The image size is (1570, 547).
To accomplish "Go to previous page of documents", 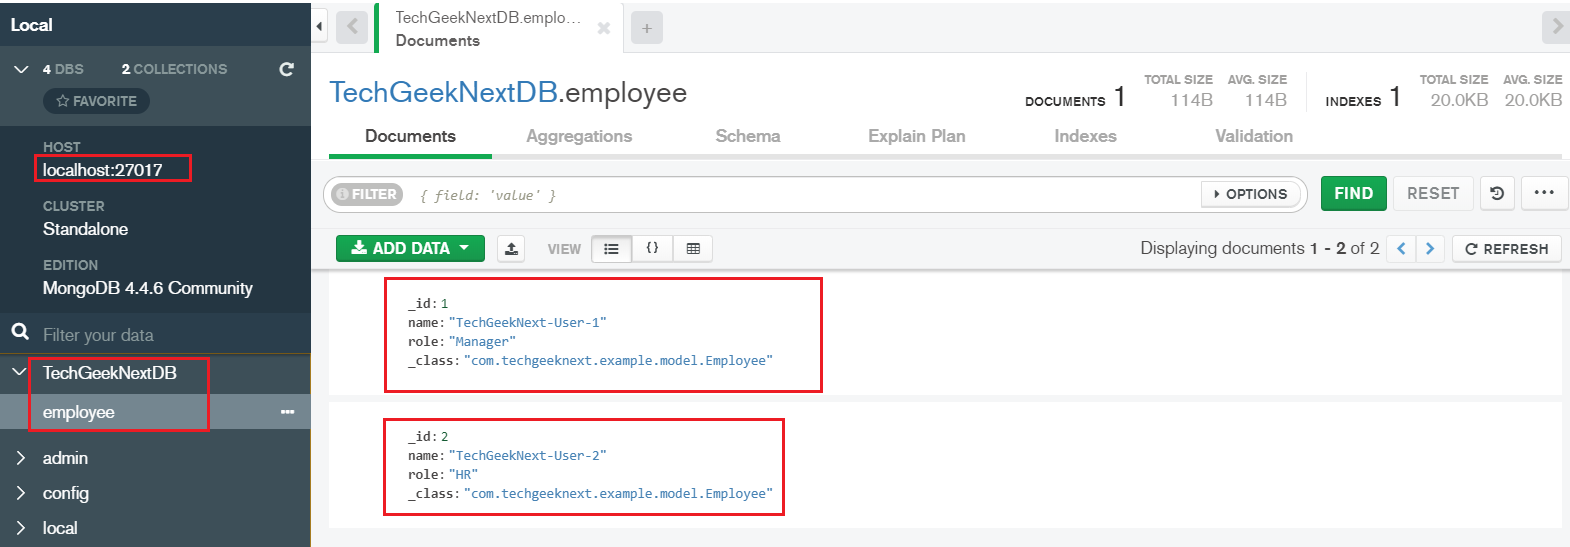I will [1401, 248].
